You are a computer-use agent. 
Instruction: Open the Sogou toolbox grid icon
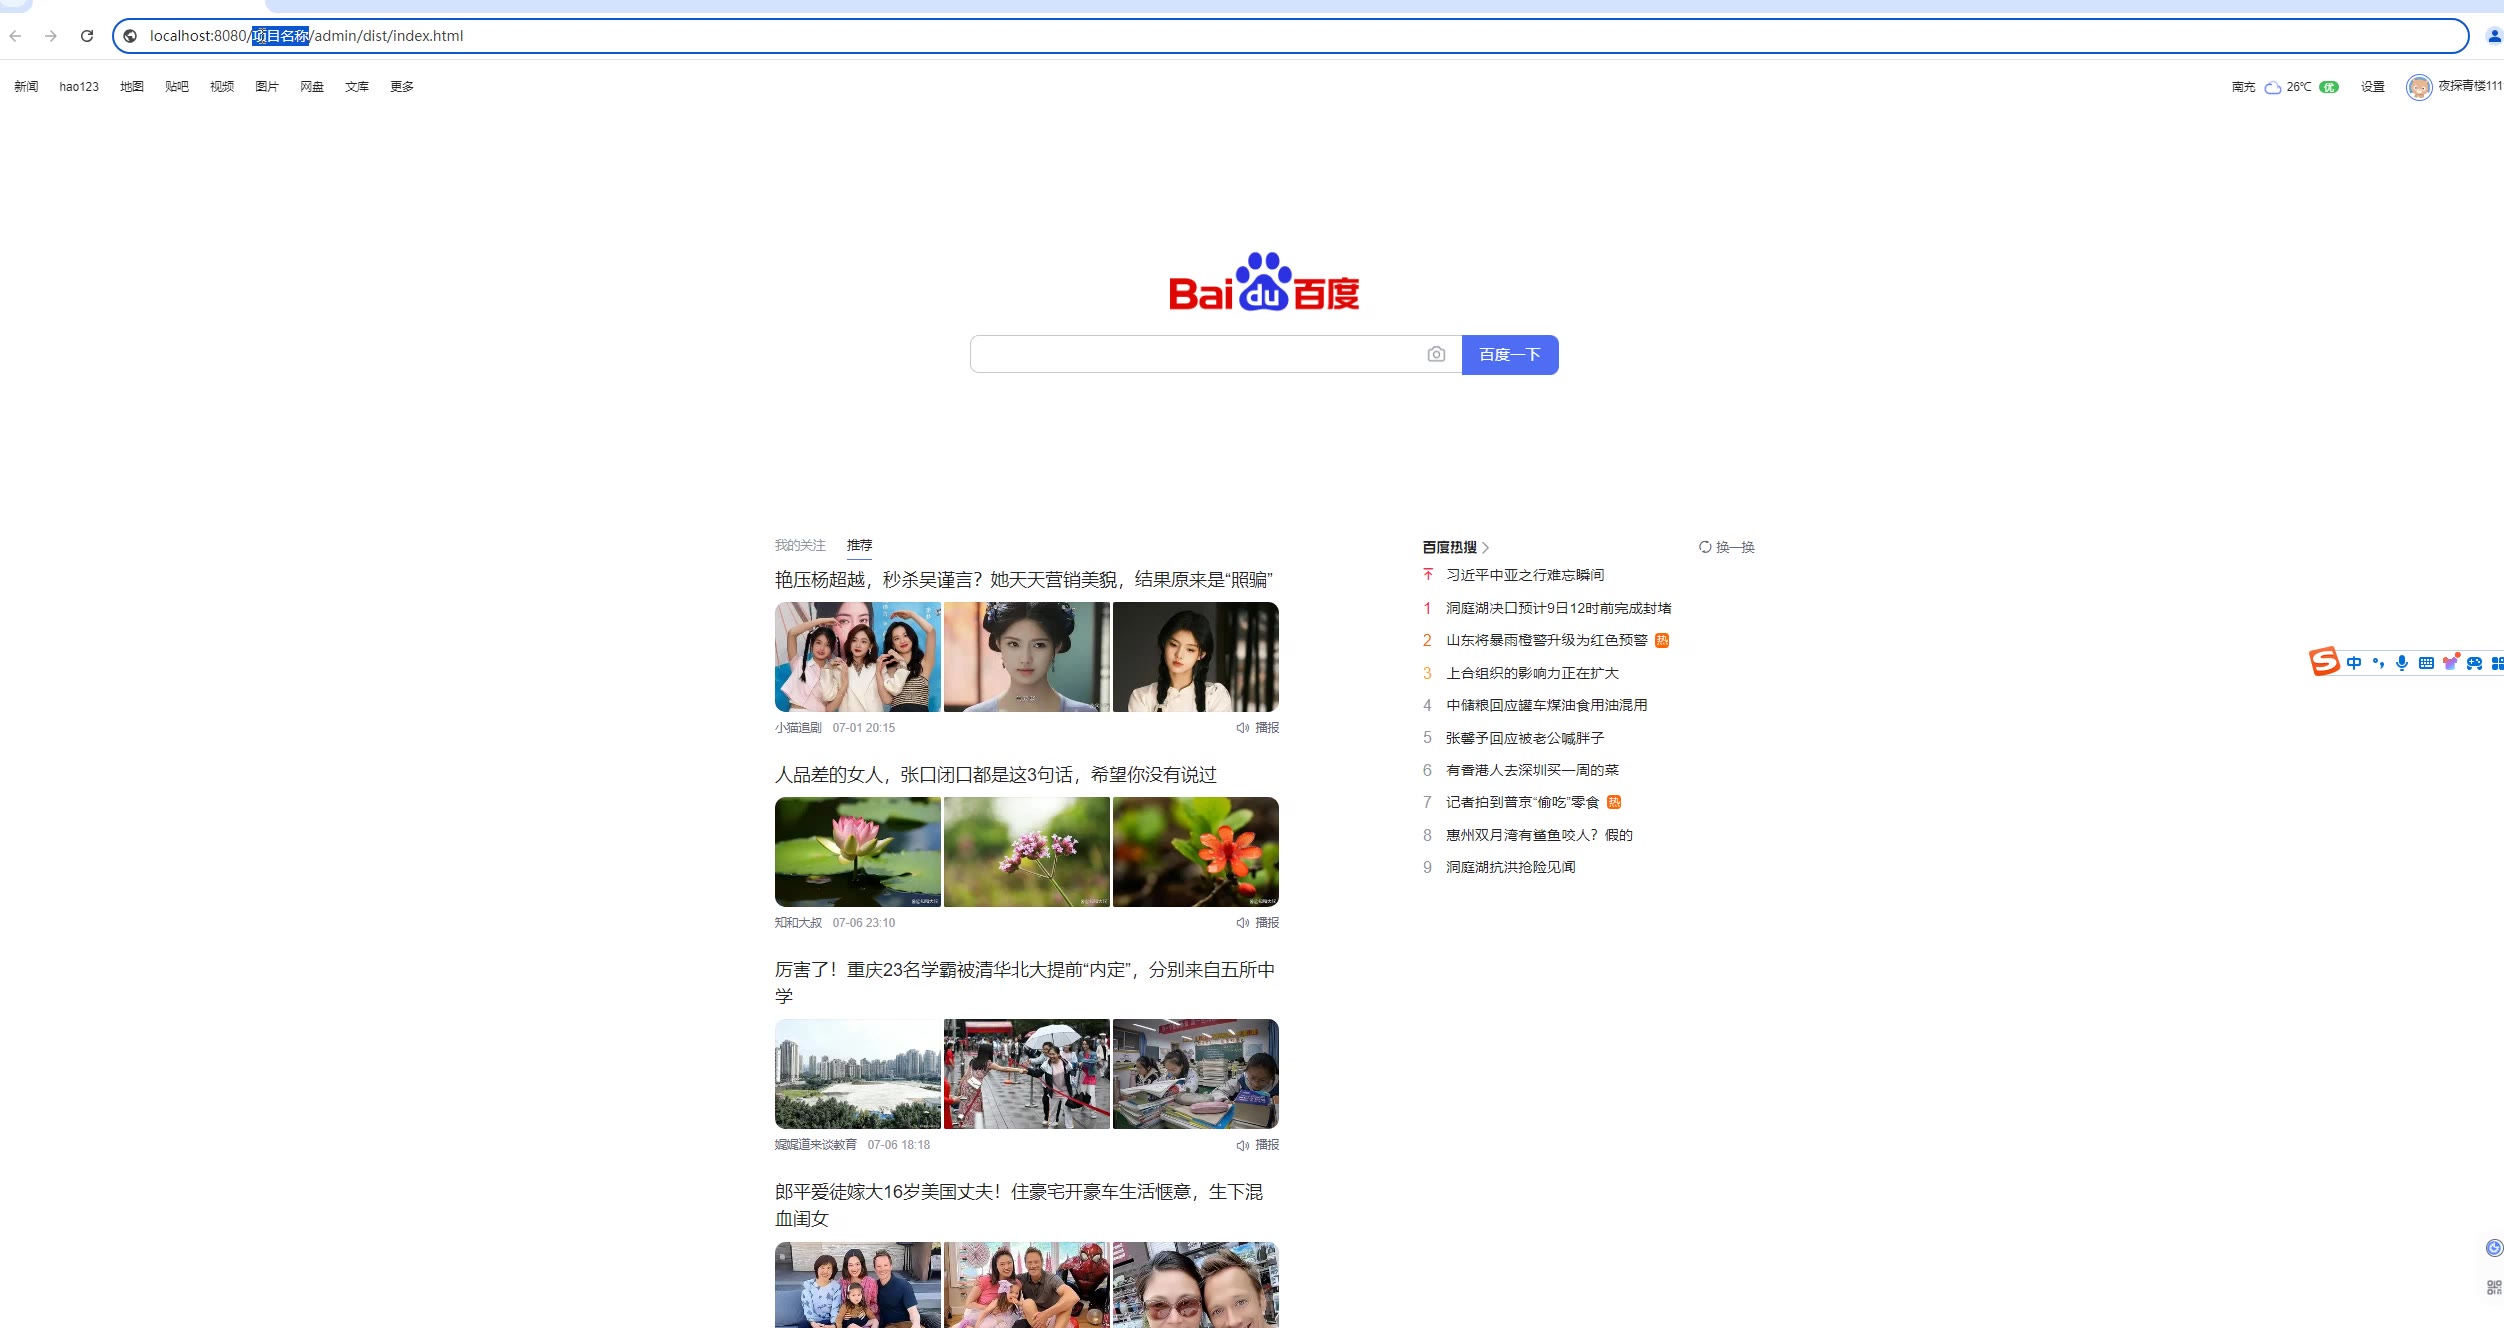tap(2497, 663)
